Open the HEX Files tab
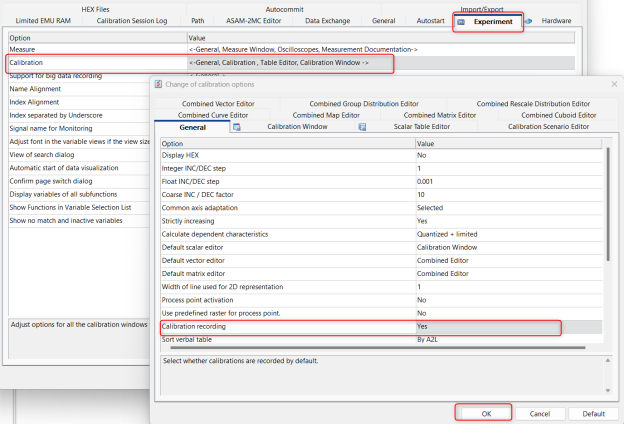 coord(95,9)
